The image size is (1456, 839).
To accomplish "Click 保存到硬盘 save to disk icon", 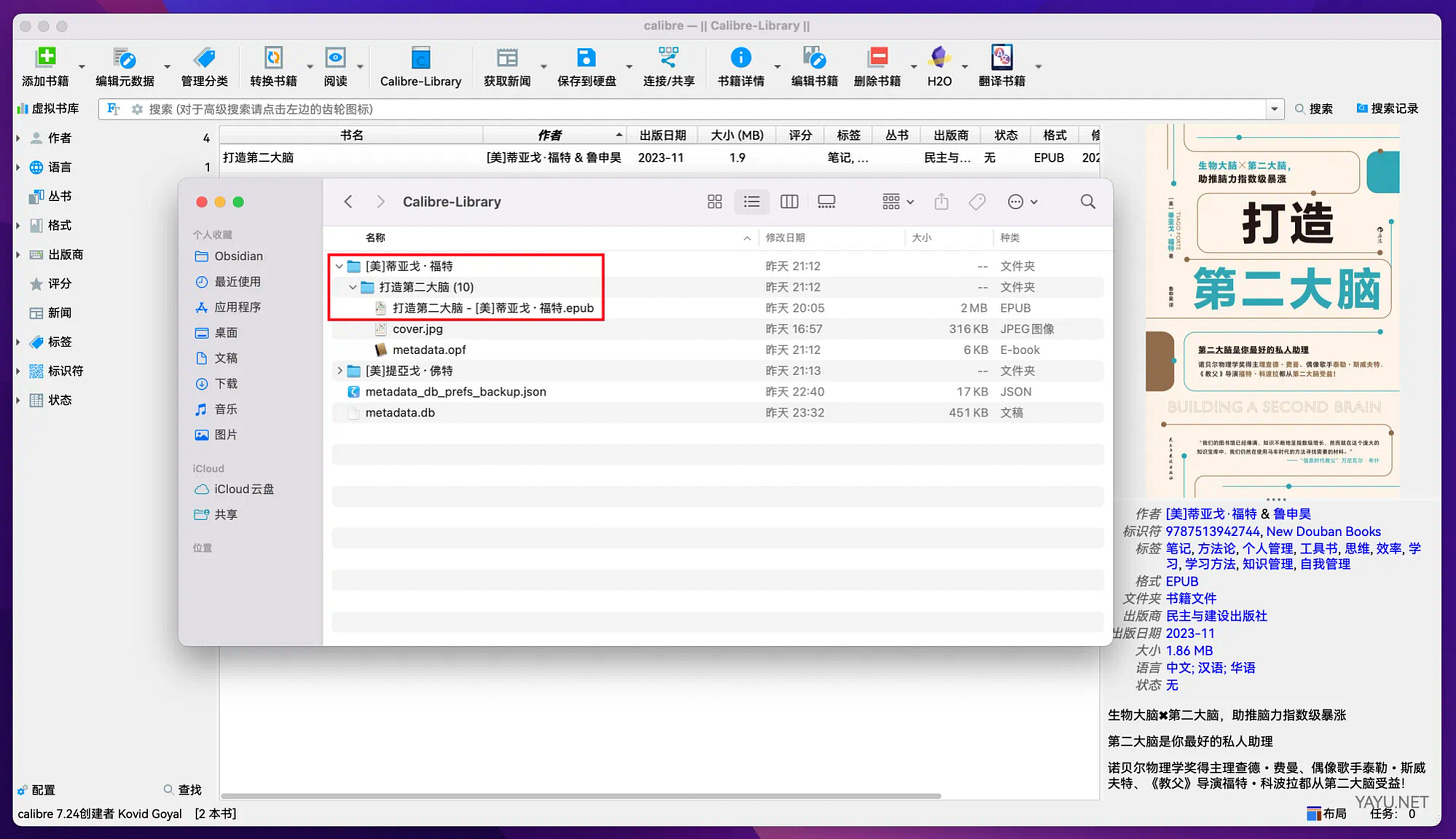I will [x=586, y=57].
